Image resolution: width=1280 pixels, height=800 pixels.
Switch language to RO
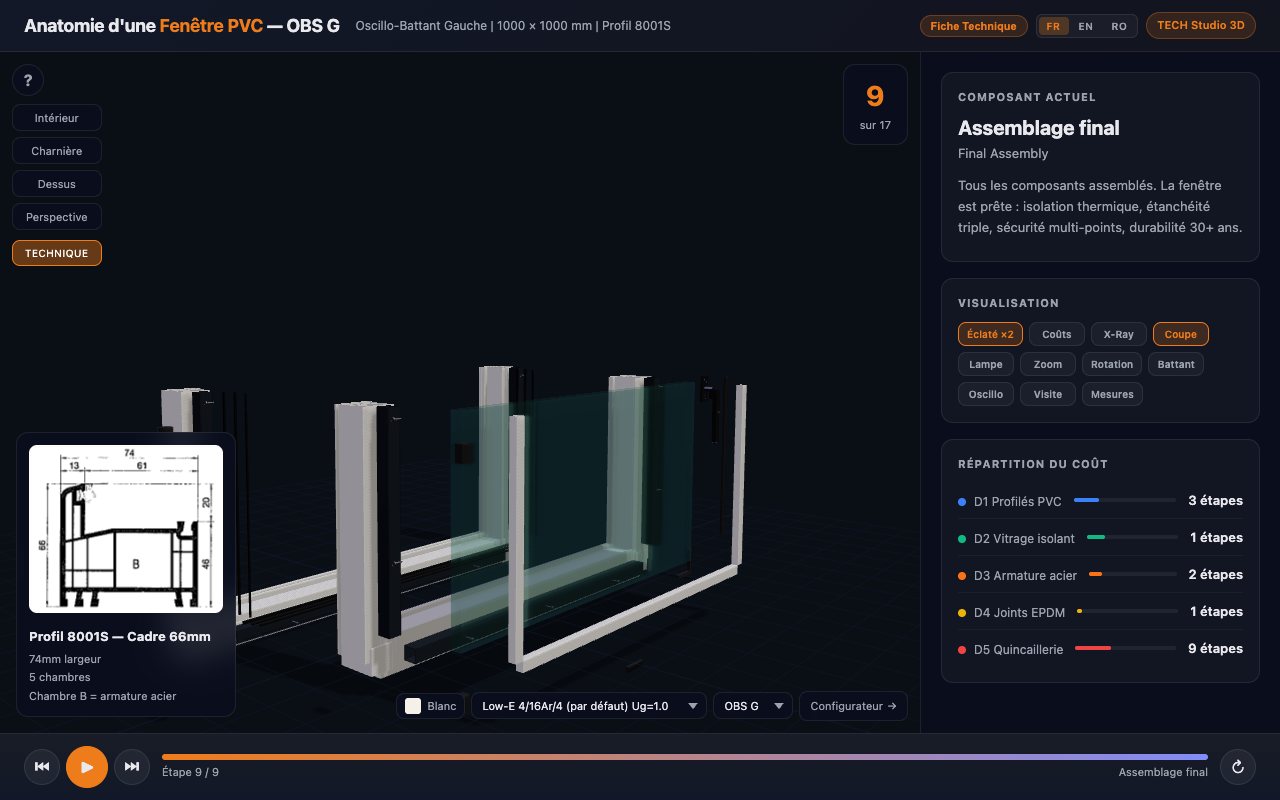1119,26
